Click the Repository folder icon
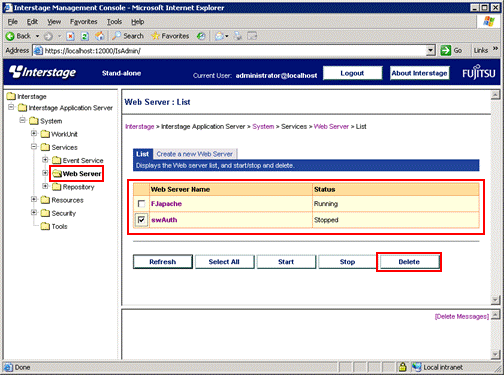The width and height of the screenshot is (504, 375). [57, 187]
